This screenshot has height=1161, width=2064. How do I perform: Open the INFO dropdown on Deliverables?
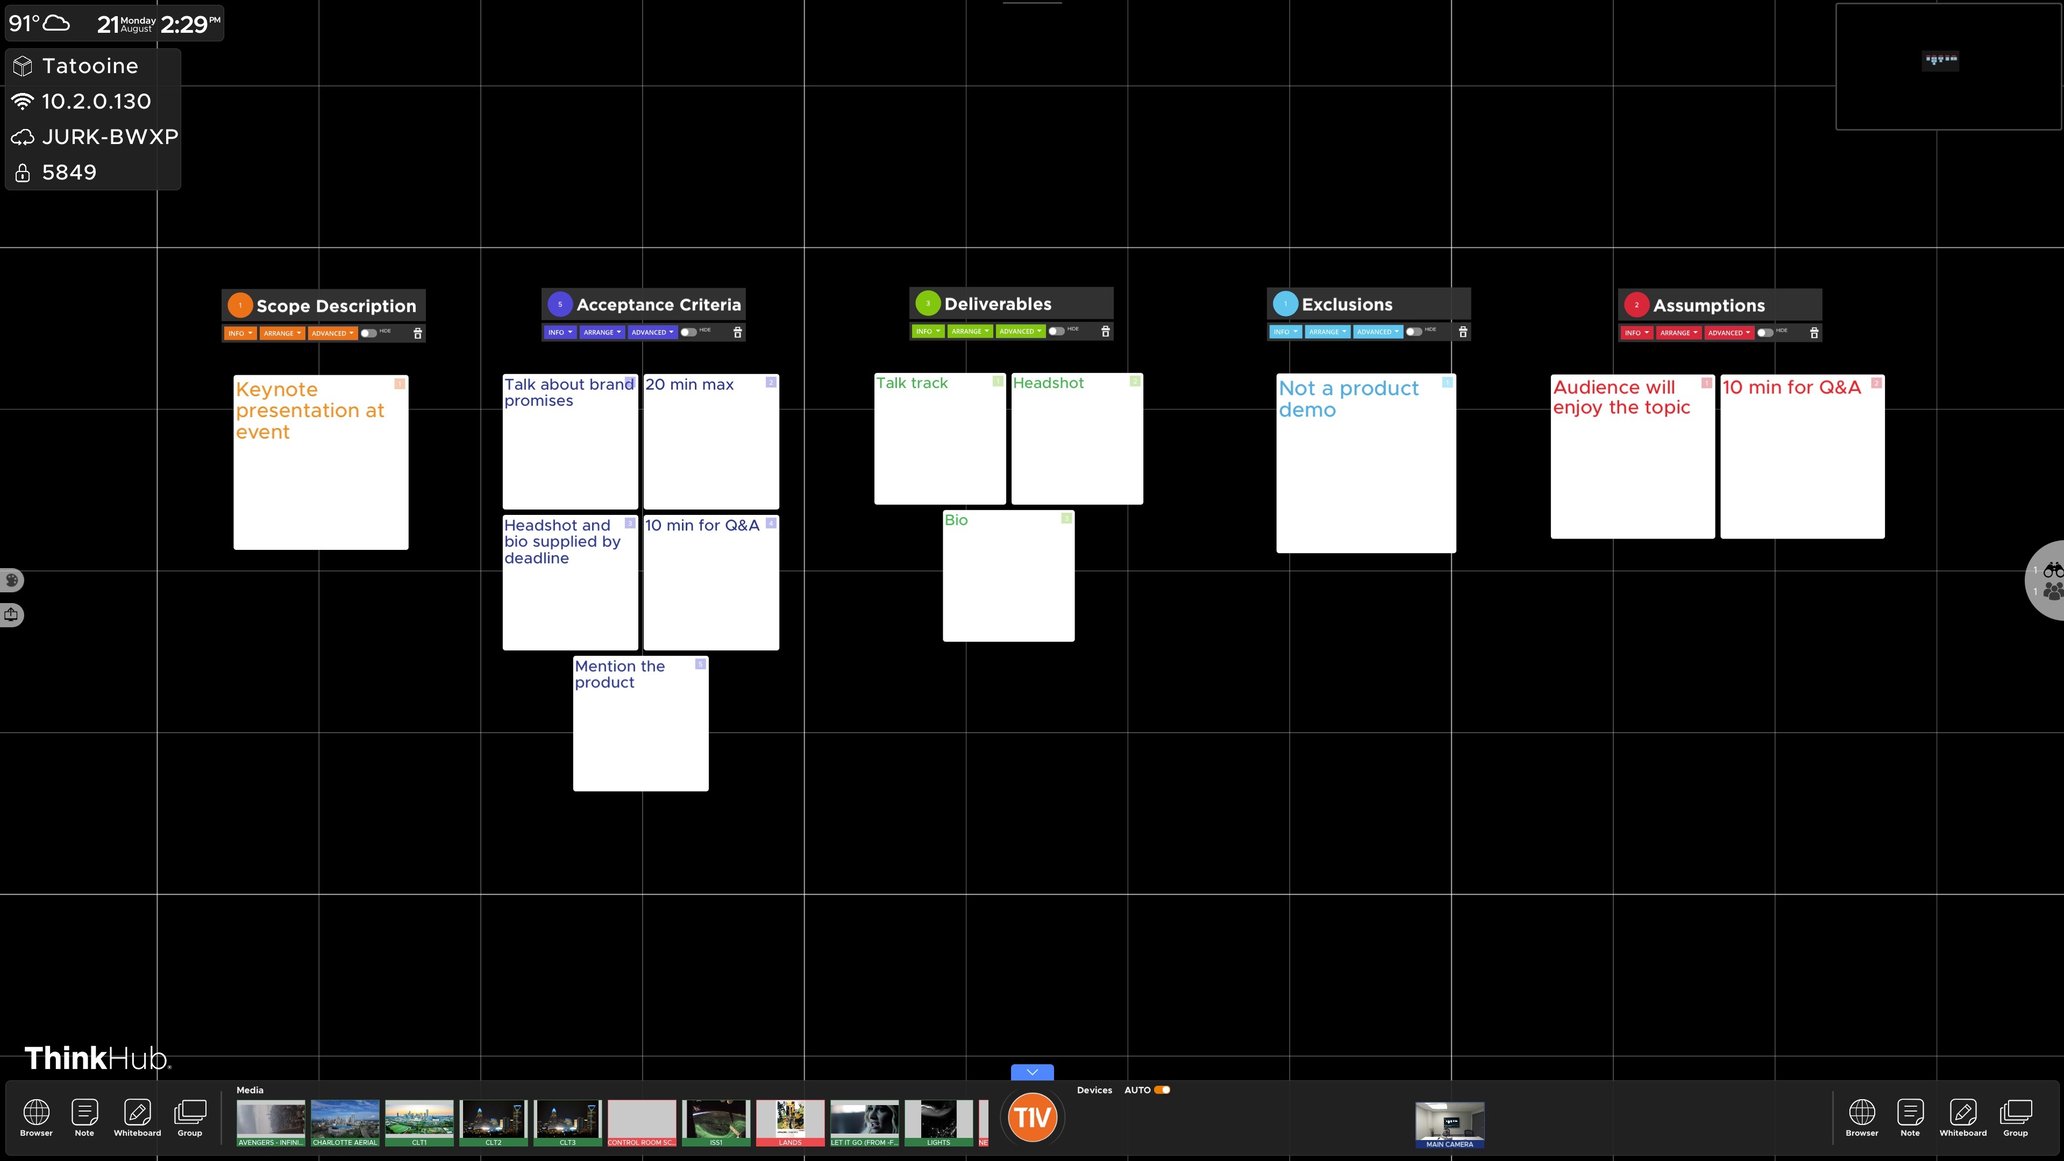(x=927, y=330)
